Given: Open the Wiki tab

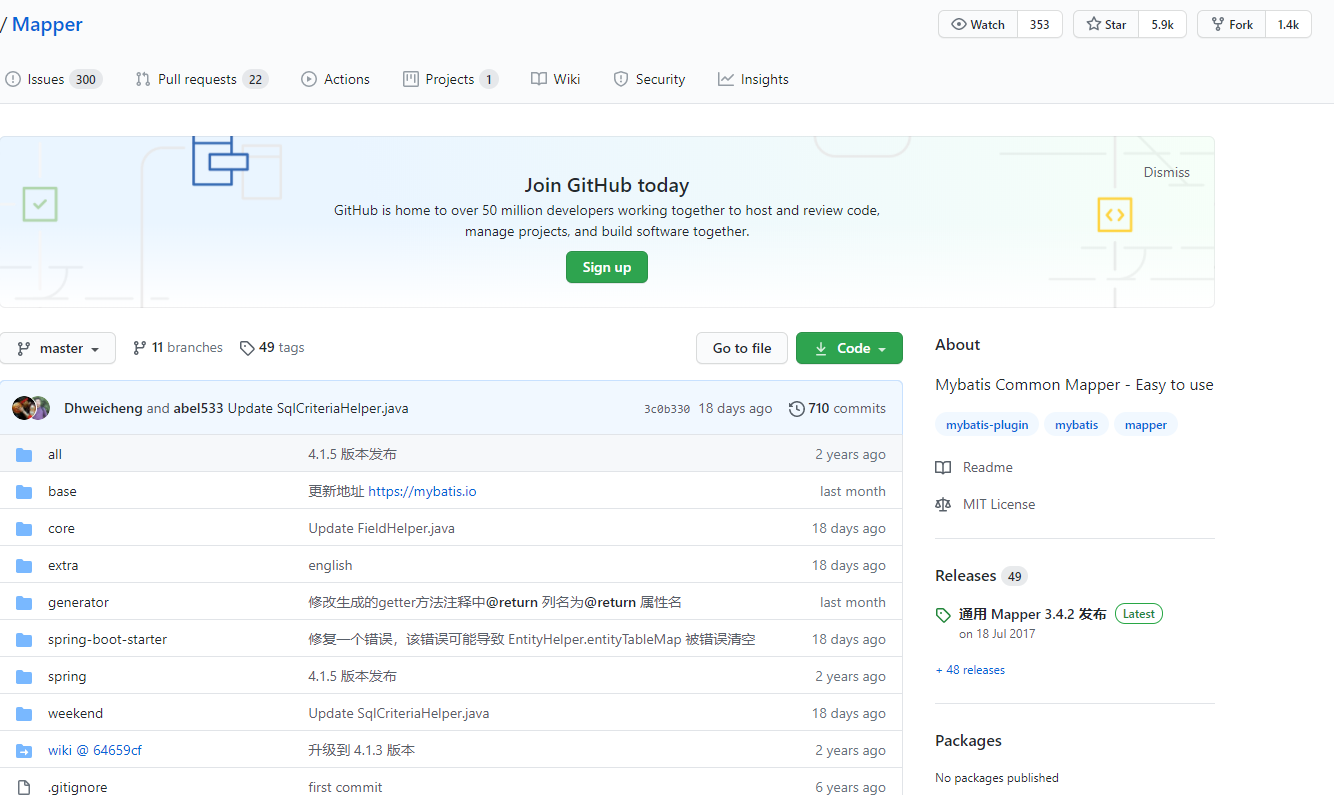Looking at the screenshot, I should [x=556, y=79].
